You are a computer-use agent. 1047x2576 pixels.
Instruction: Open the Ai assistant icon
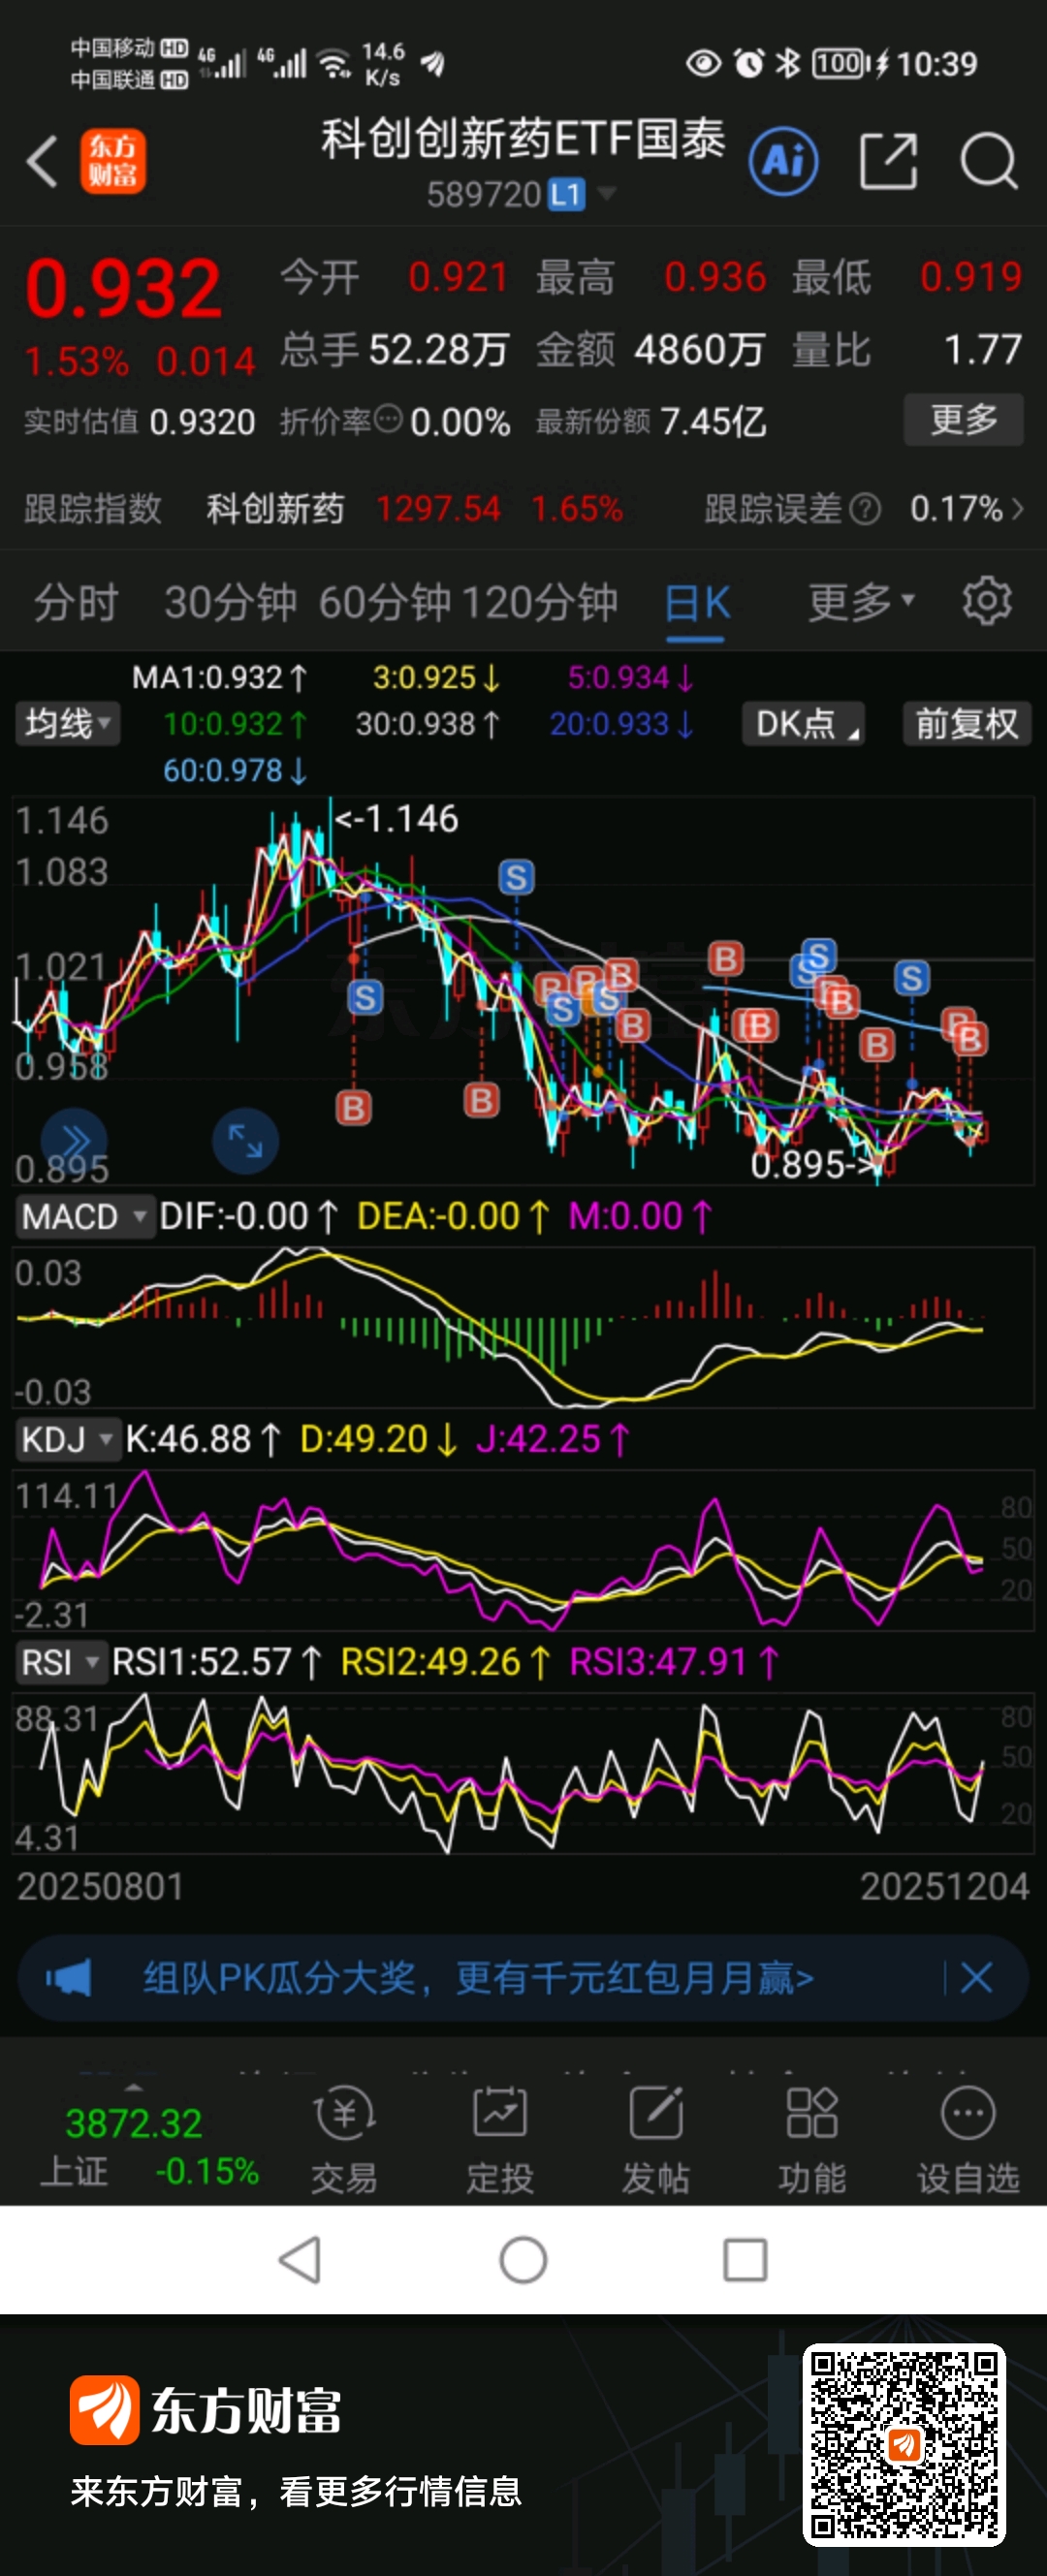pyautogui.click(x=783, y=161)
